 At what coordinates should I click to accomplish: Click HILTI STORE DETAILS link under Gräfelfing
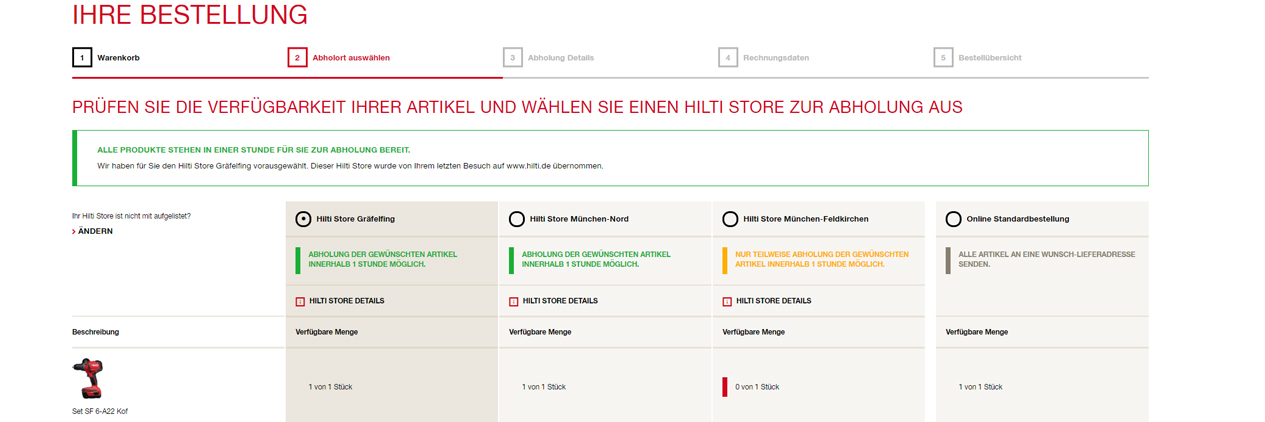(347, 301)
